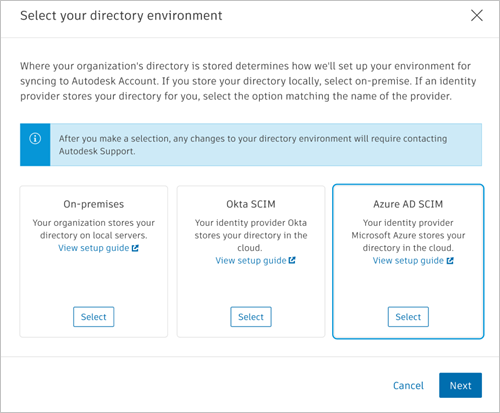Open the On-premises View setup guide link
The height and width of the screenshot is (413, 500).
tap(94, 248)
